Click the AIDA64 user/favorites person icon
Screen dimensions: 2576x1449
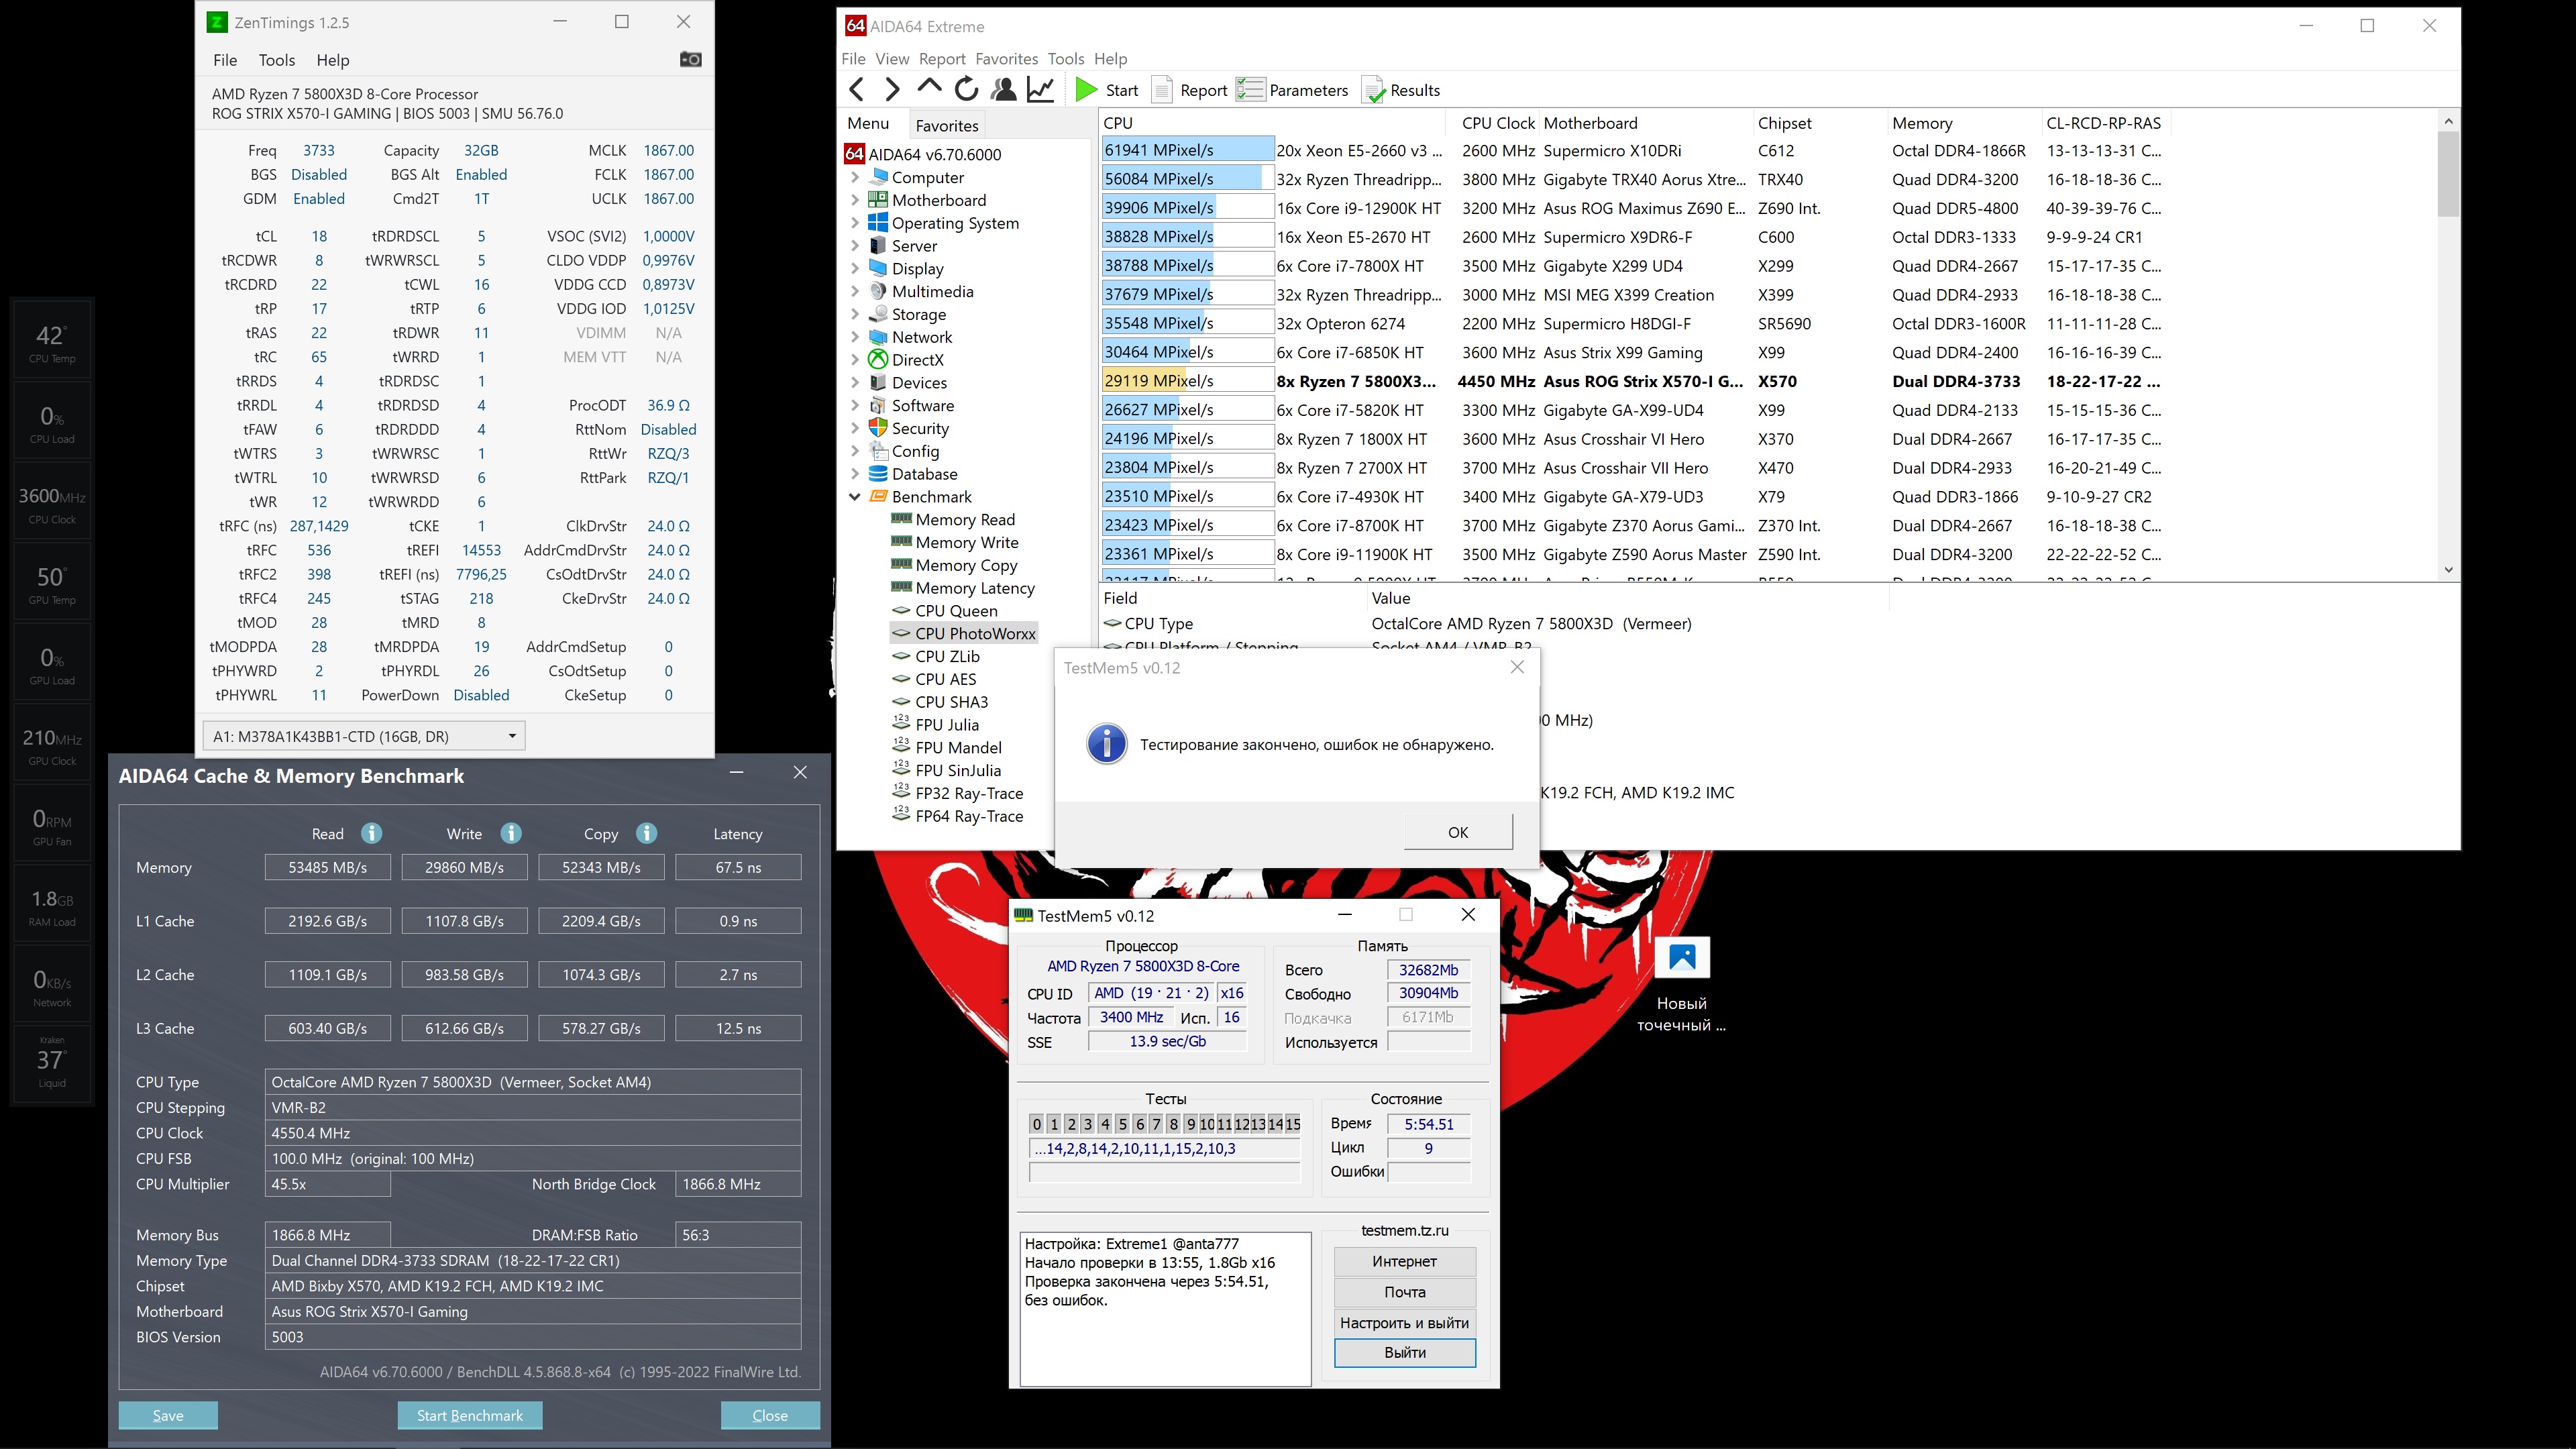tap(1003, 90)
